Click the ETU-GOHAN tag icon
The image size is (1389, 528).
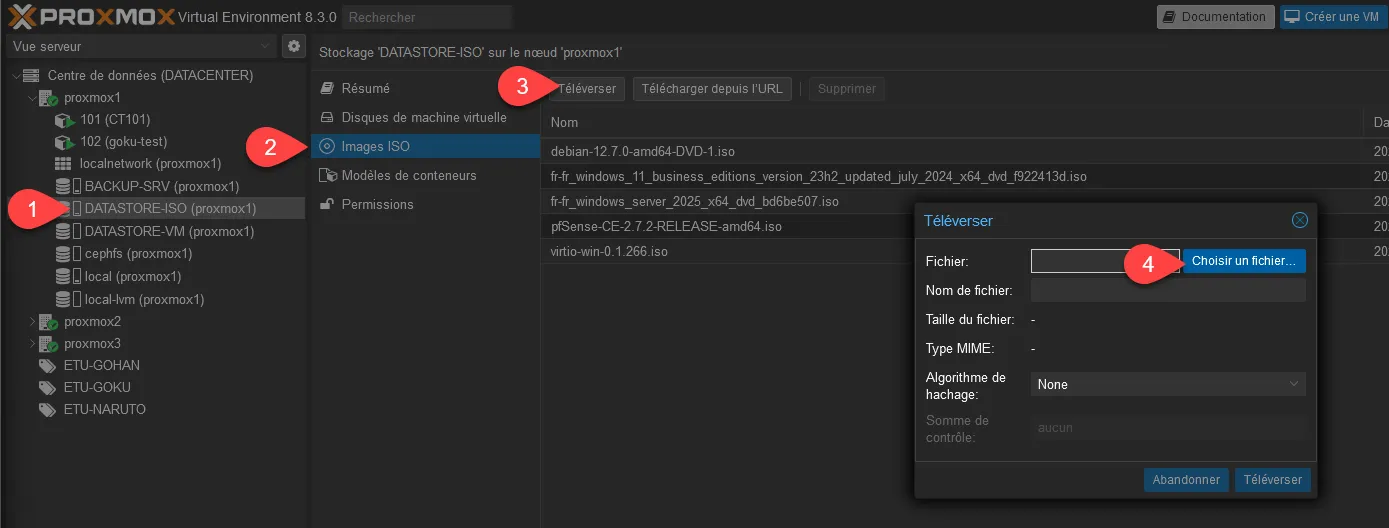[47, 366]
